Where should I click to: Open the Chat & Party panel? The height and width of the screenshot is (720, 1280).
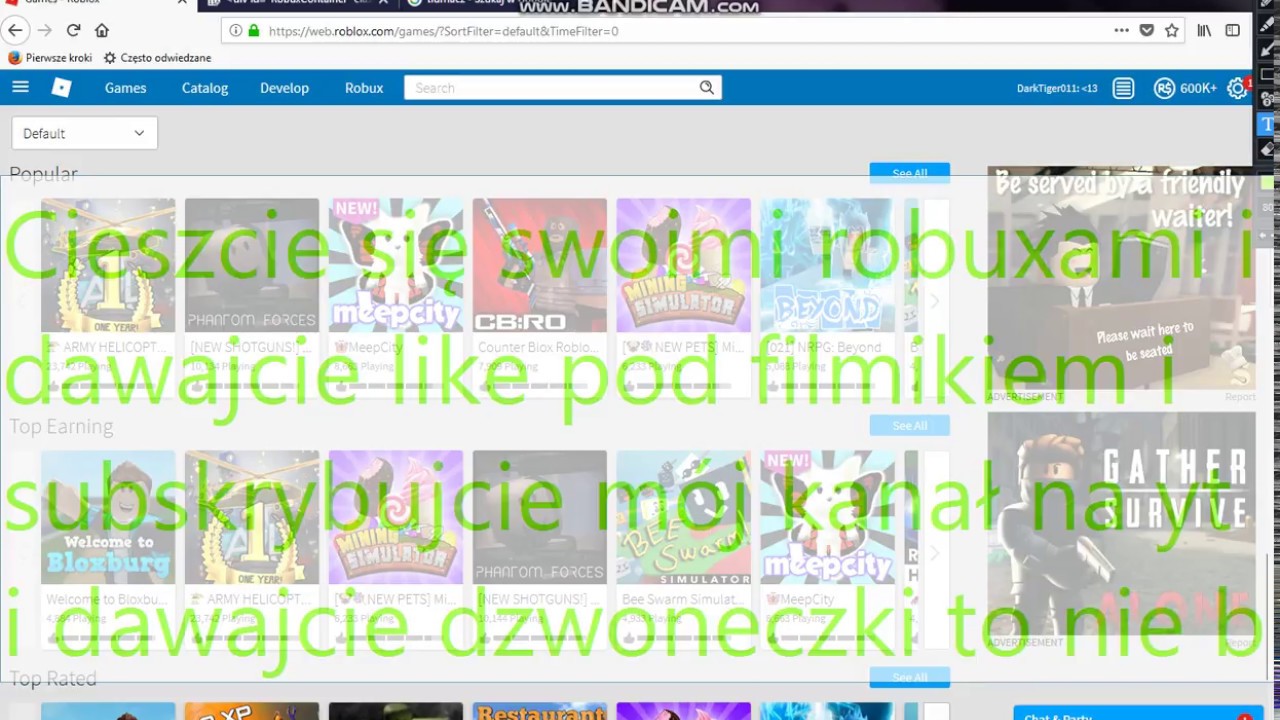coord(1138,714)
